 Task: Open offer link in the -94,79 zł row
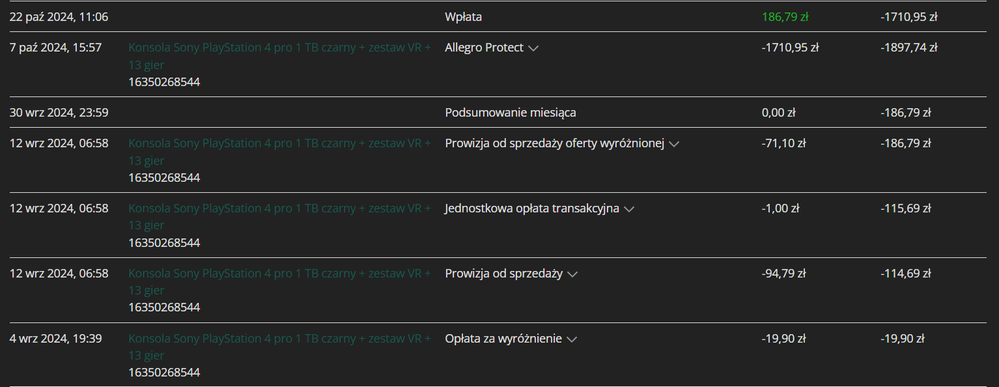280,282
